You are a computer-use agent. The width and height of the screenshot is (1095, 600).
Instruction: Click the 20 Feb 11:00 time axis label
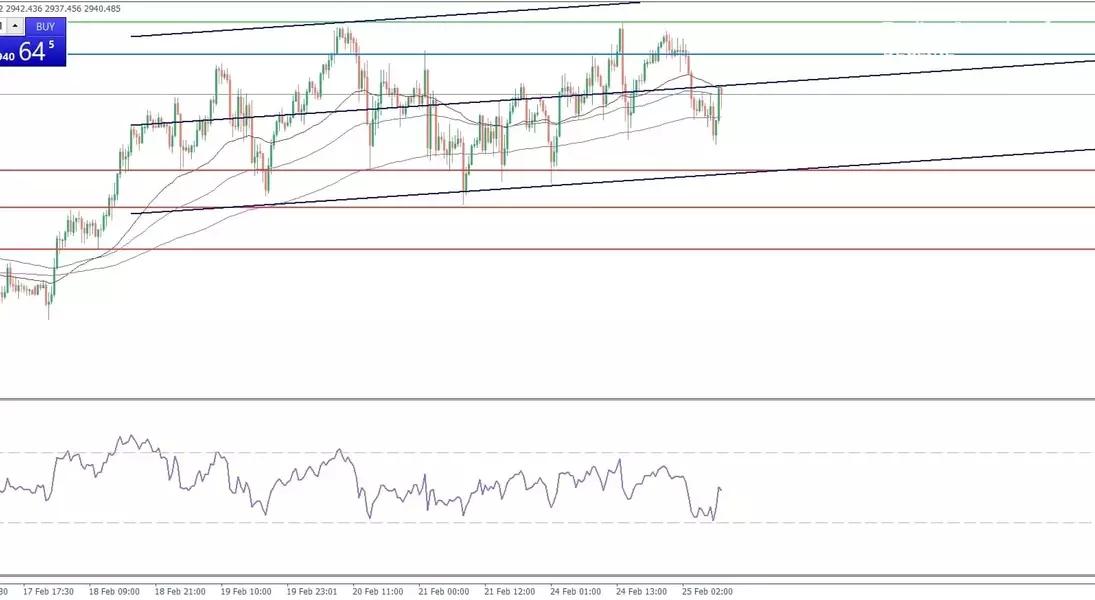point(378,591)
